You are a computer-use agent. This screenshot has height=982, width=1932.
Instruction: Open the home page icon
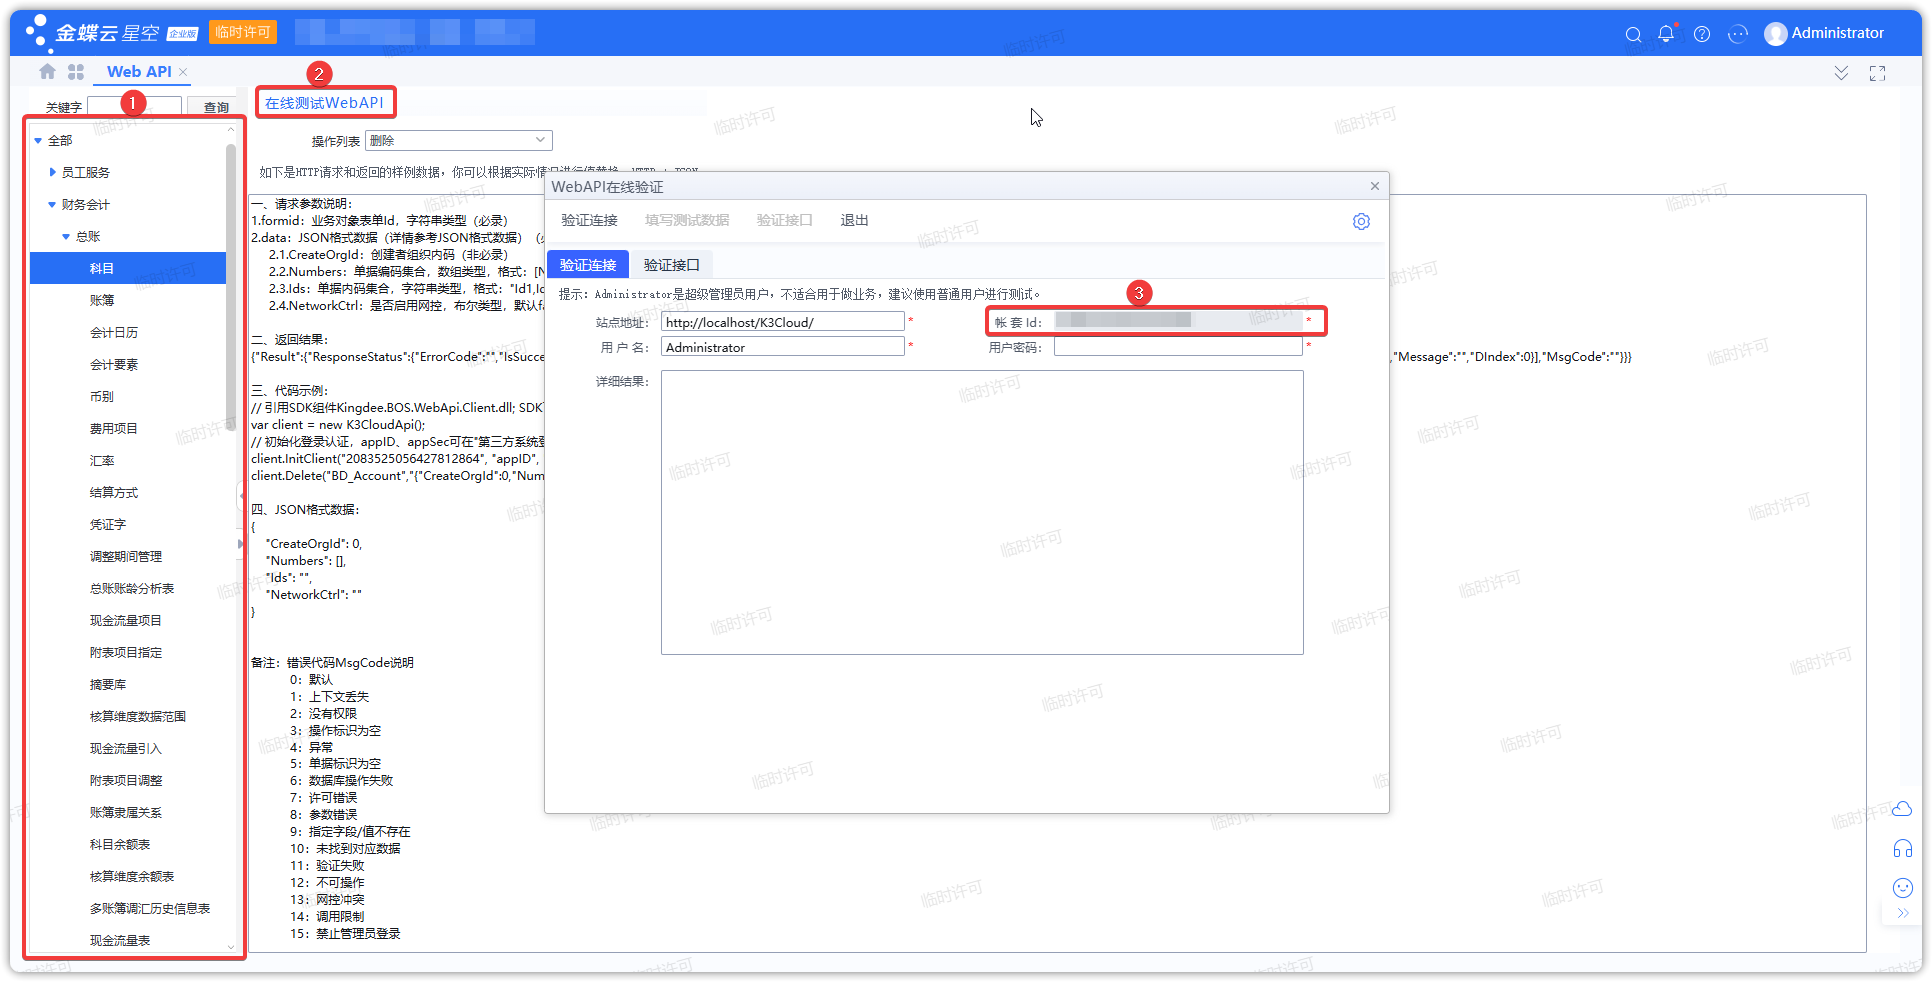pos(47,72)
